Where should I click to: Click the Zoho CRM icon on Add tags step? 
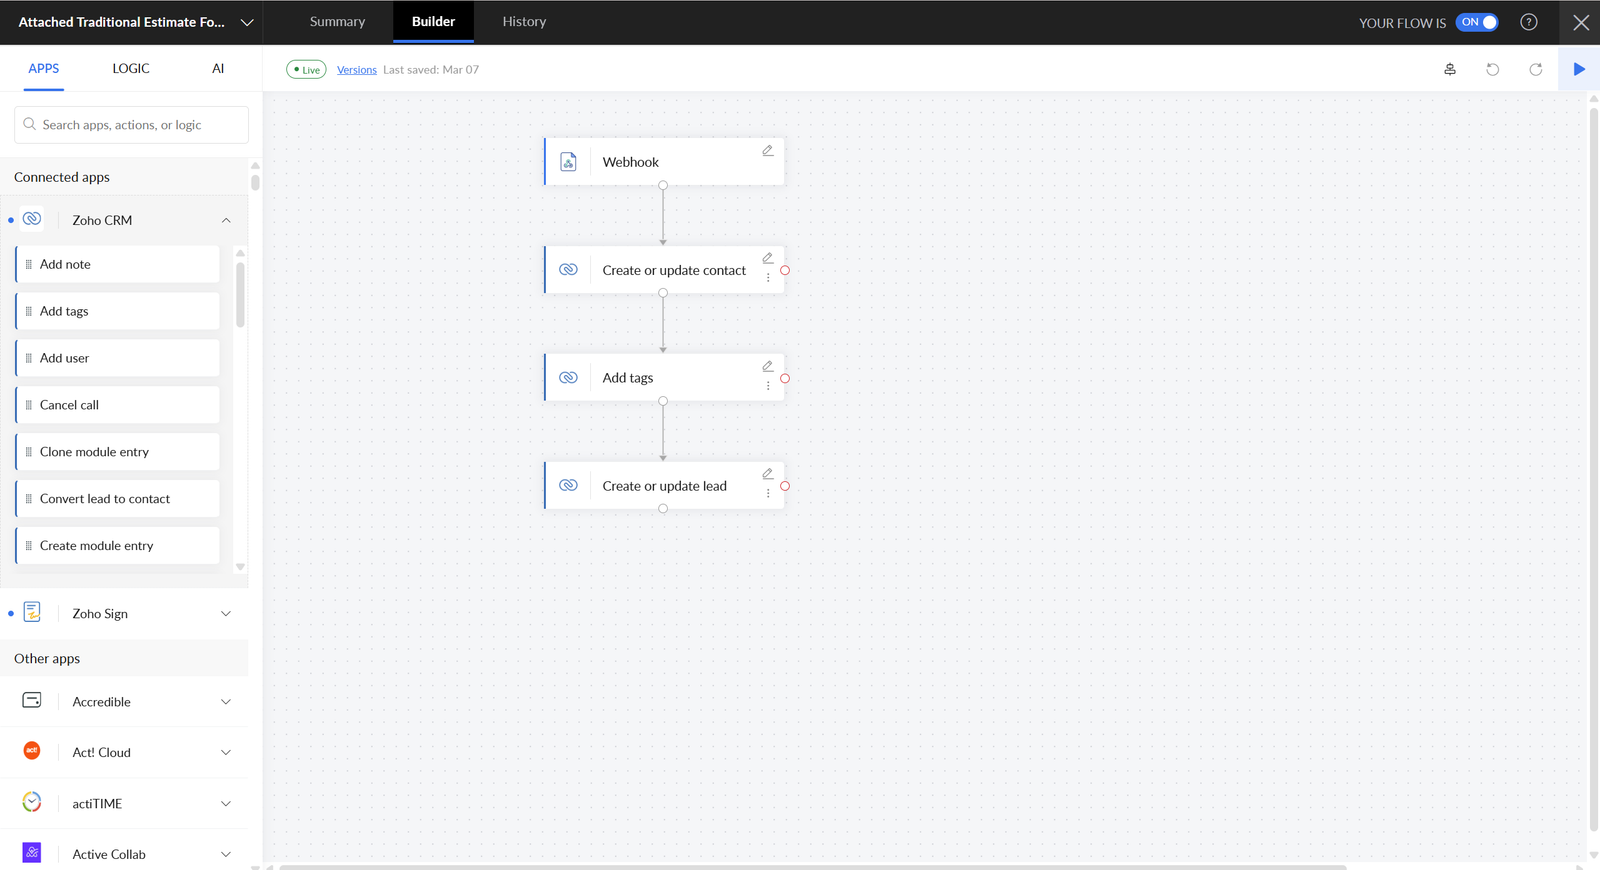pos(568,378)
